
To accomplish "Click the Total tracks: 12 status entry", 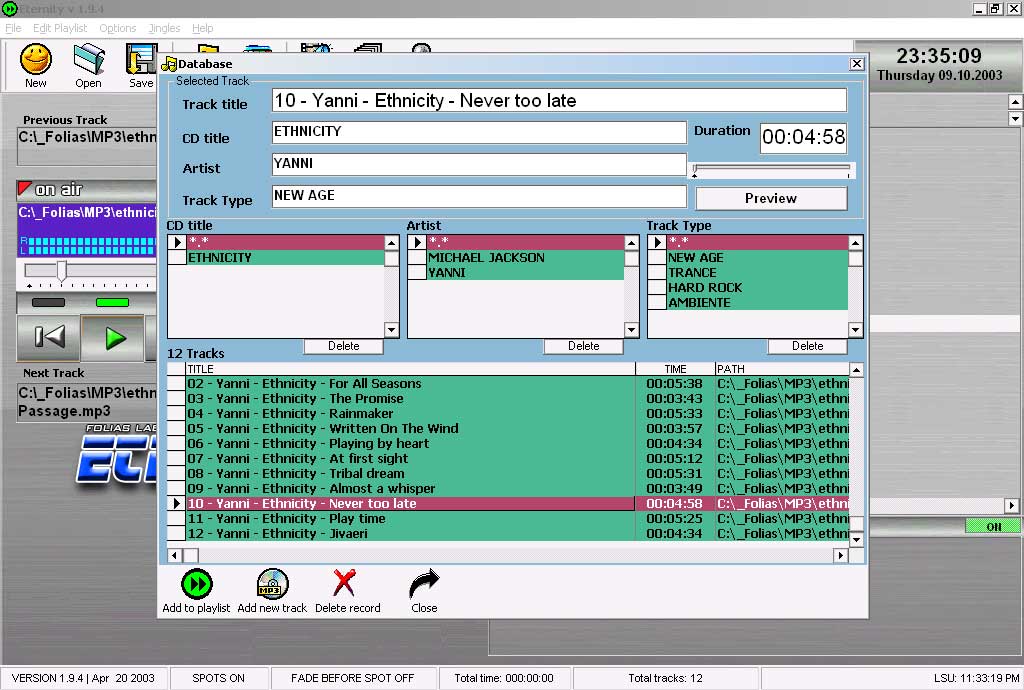I will [x=665, y=678].
